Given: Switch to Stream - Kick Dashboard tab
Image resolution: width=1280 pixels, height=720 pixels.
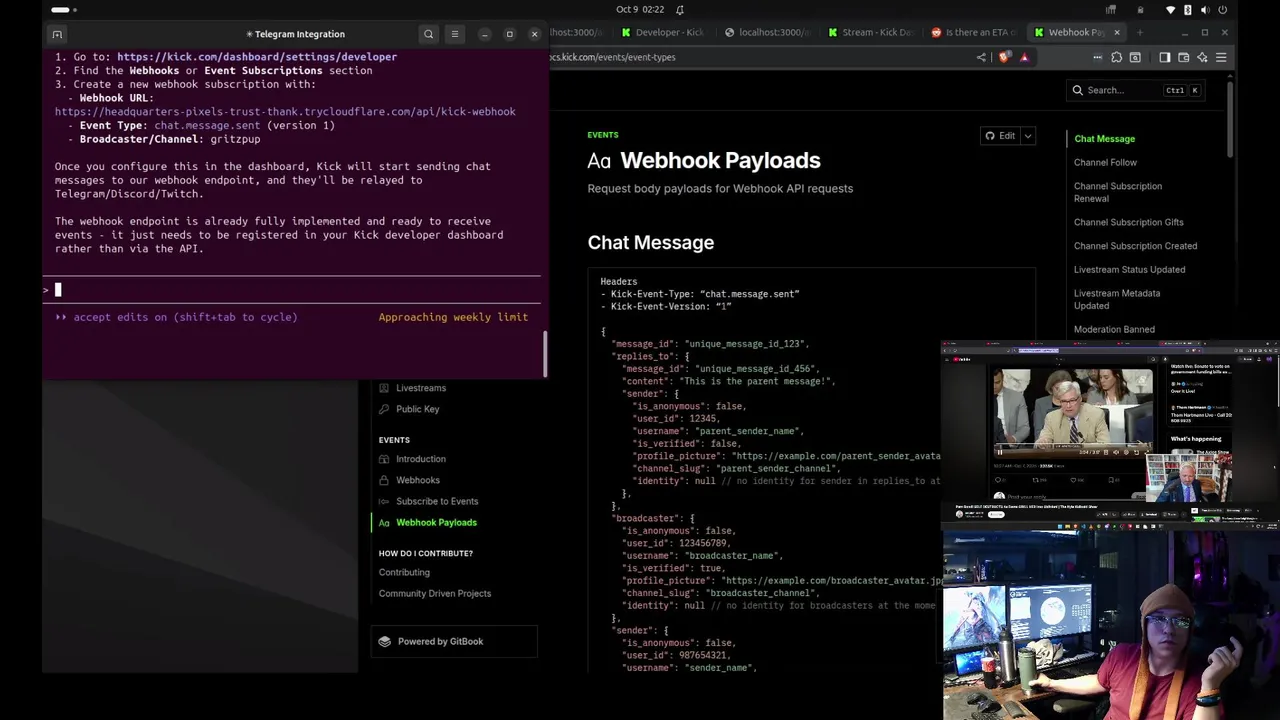Looking at the screenshot, I should pos(870,32).
